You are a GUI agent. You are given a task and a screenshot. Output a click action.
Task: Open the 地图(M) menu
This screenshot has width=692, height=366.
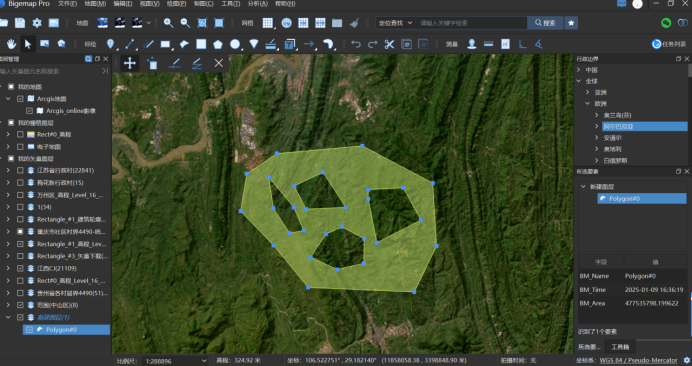point(95,4)
